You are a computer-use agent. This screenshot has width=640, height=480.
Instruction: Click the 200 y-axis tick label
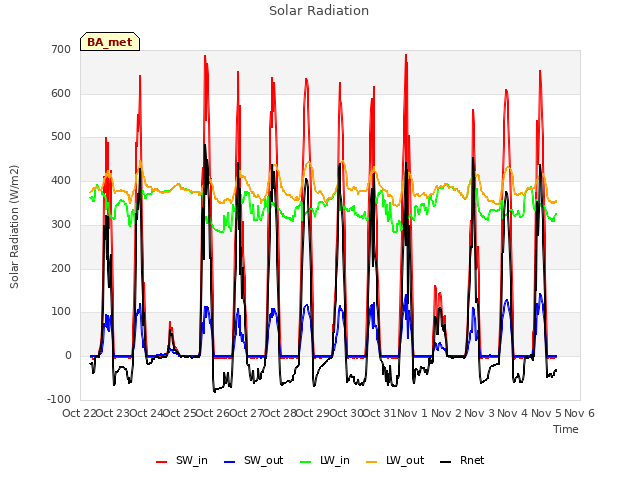pyautogui.click(x=61, y=268)
